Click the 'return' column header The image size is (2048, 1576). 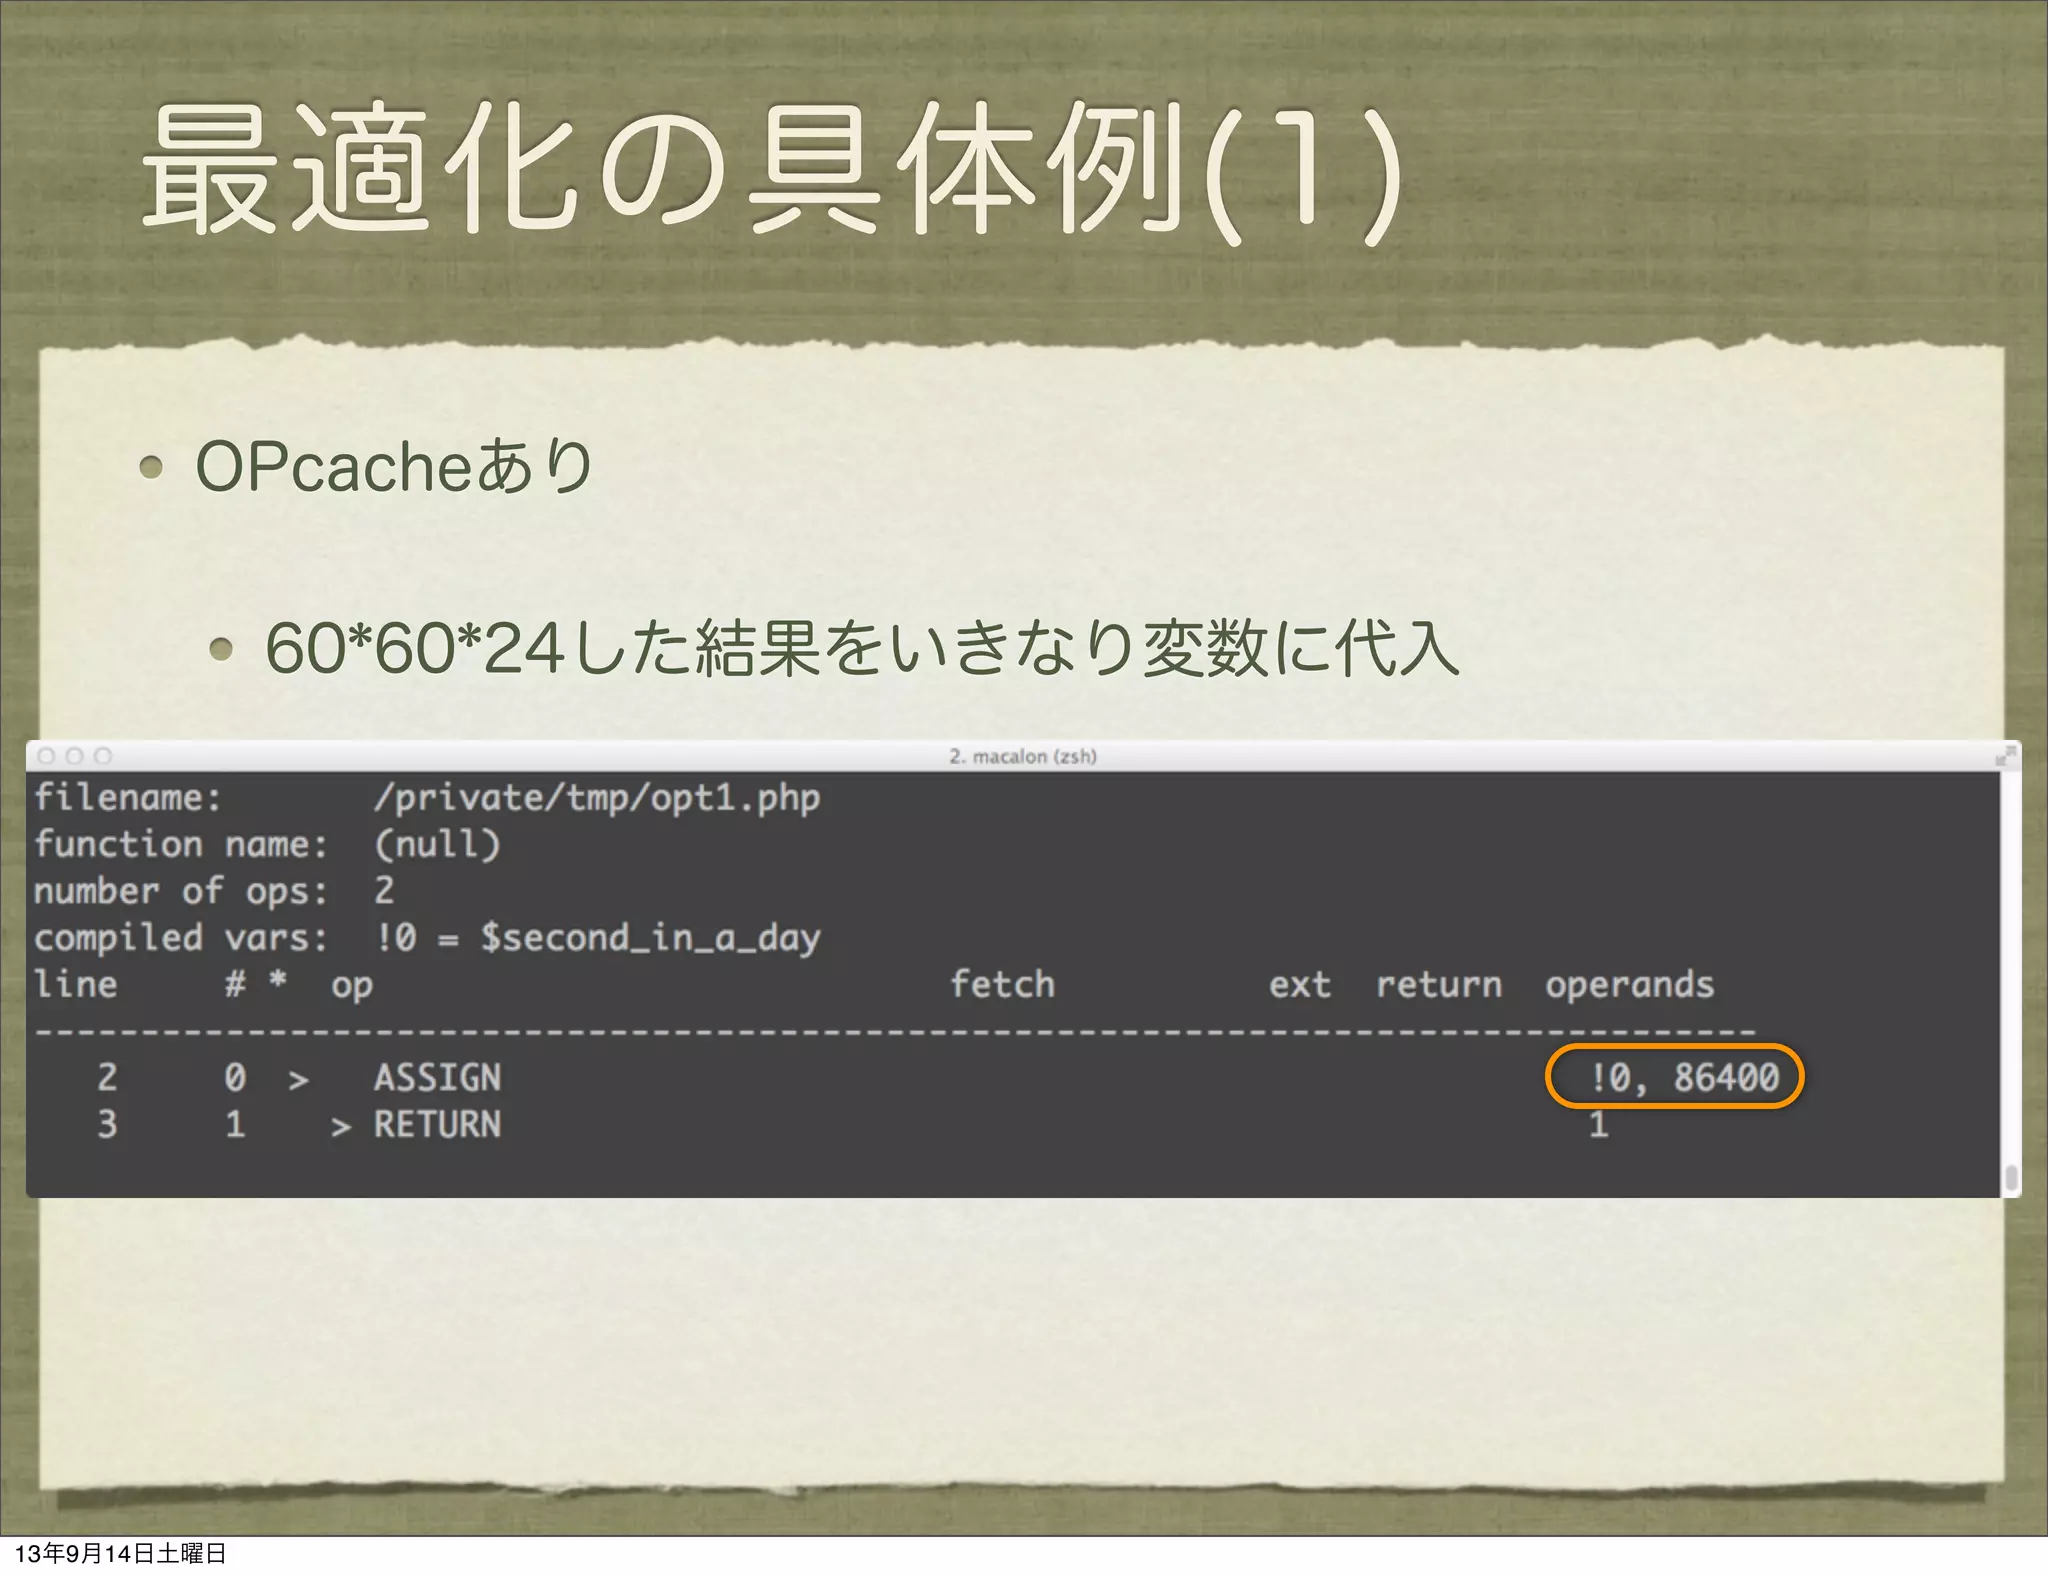1439,985
